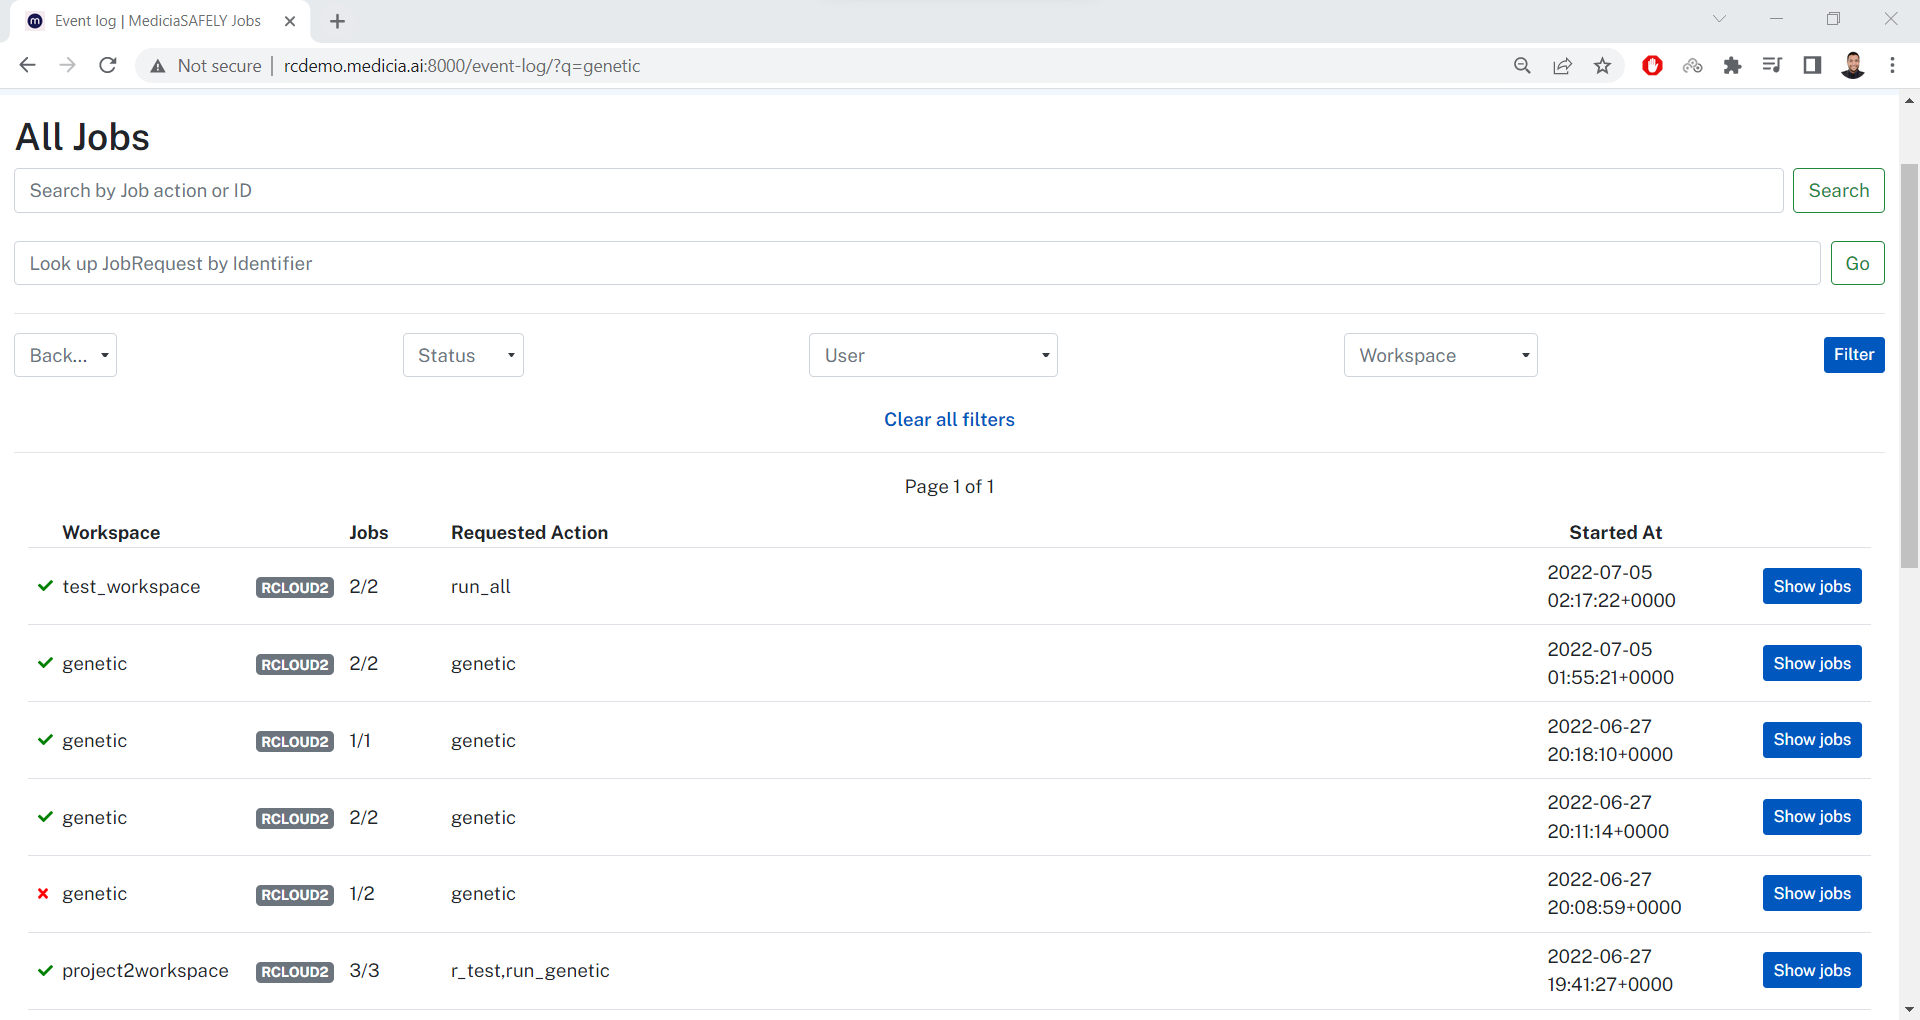
Task: Reload the event log page
Action: (108, 65)
